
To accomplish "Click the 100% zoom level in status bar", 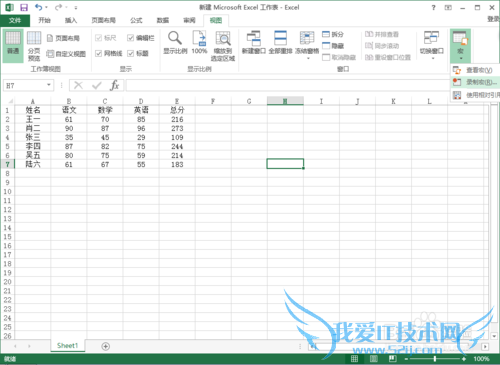I will [481, 359].
